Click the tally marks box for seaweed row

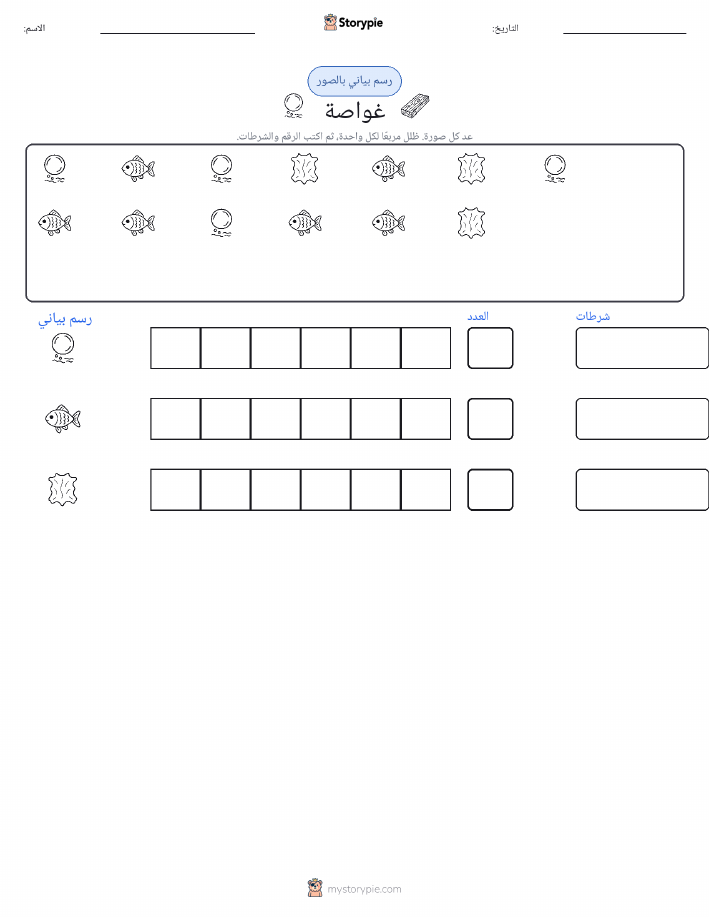[x=642, y=489]
